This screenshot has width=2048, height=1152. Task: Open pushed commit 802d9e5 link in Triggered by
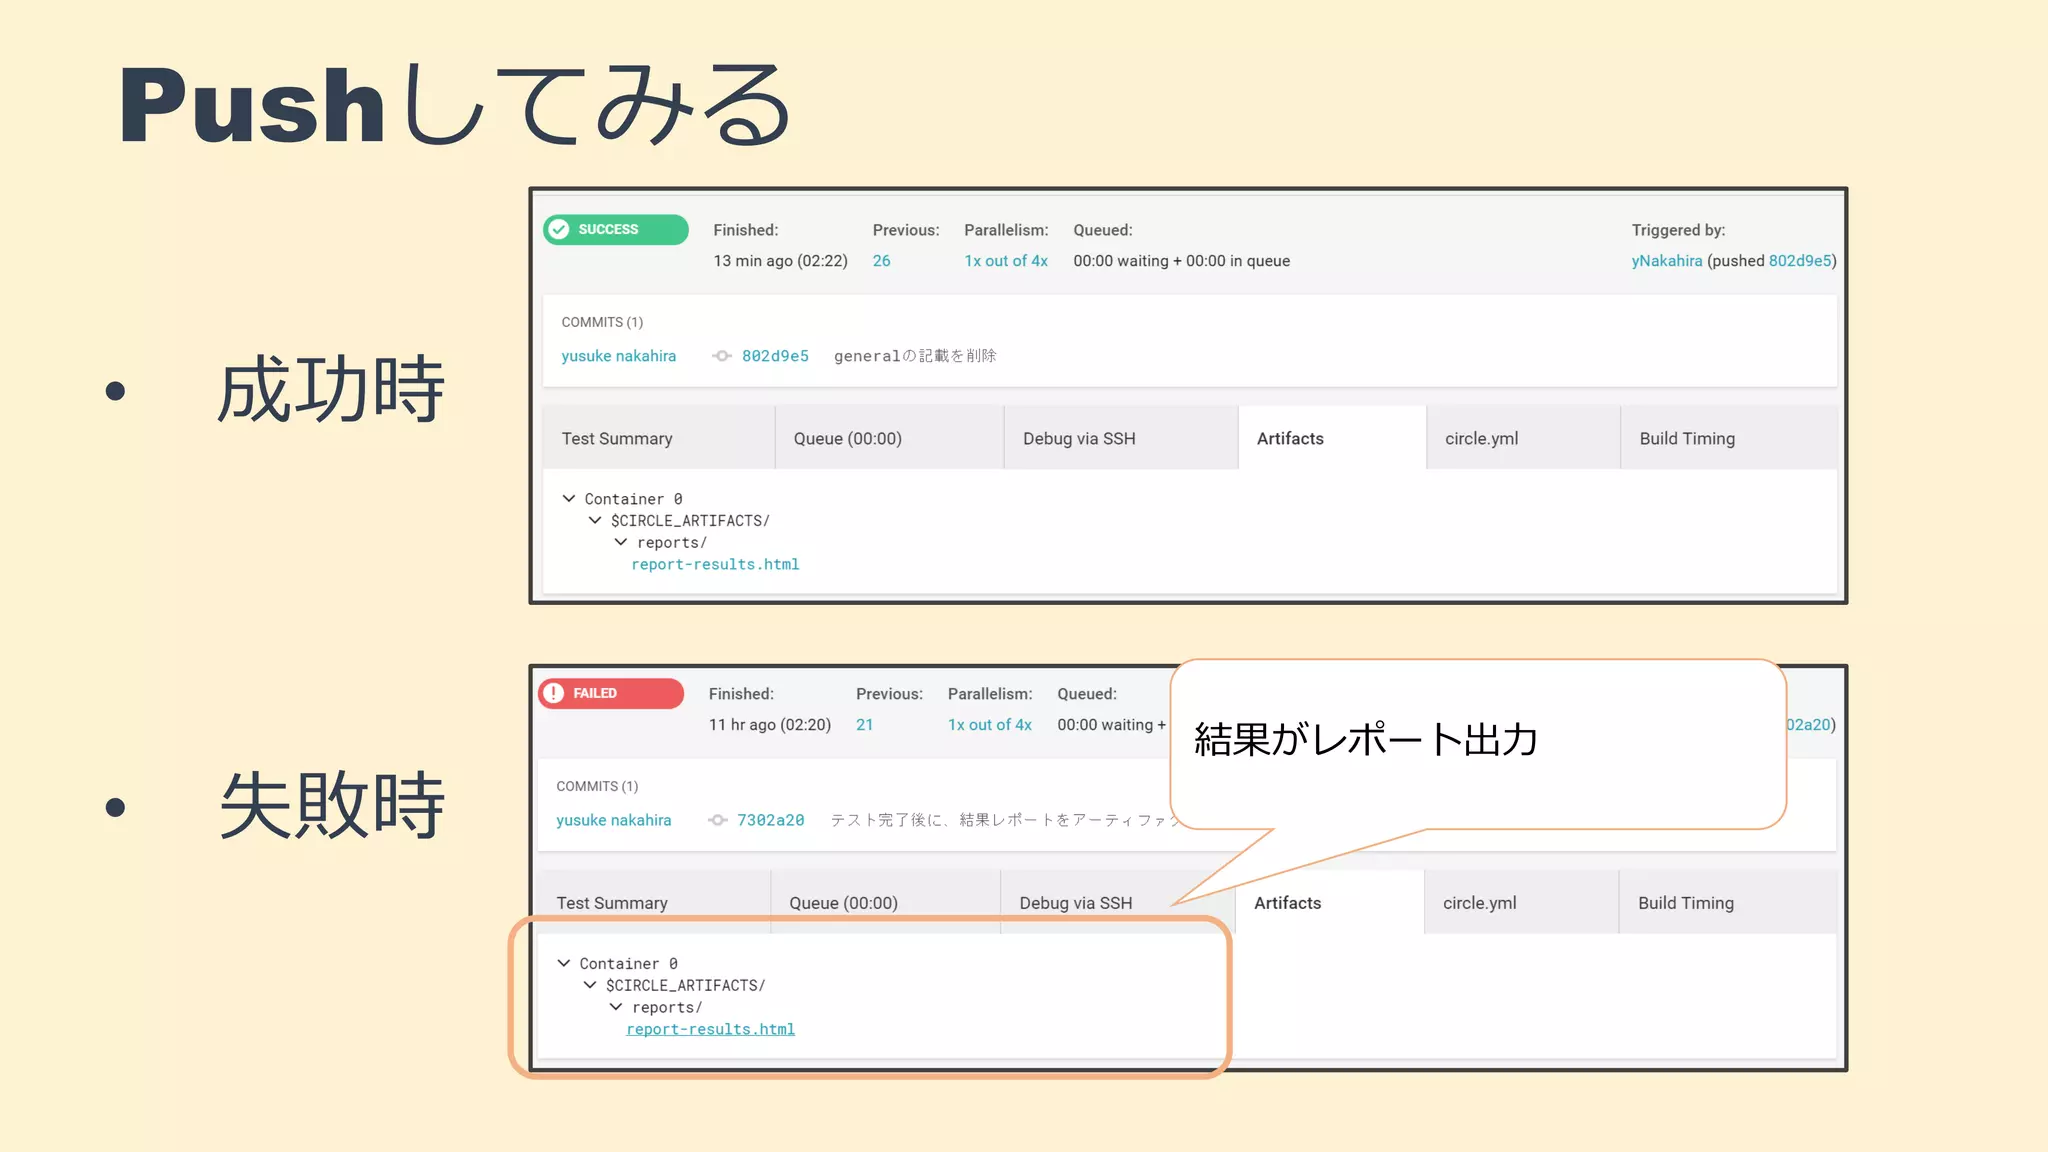coord(1800,261)
